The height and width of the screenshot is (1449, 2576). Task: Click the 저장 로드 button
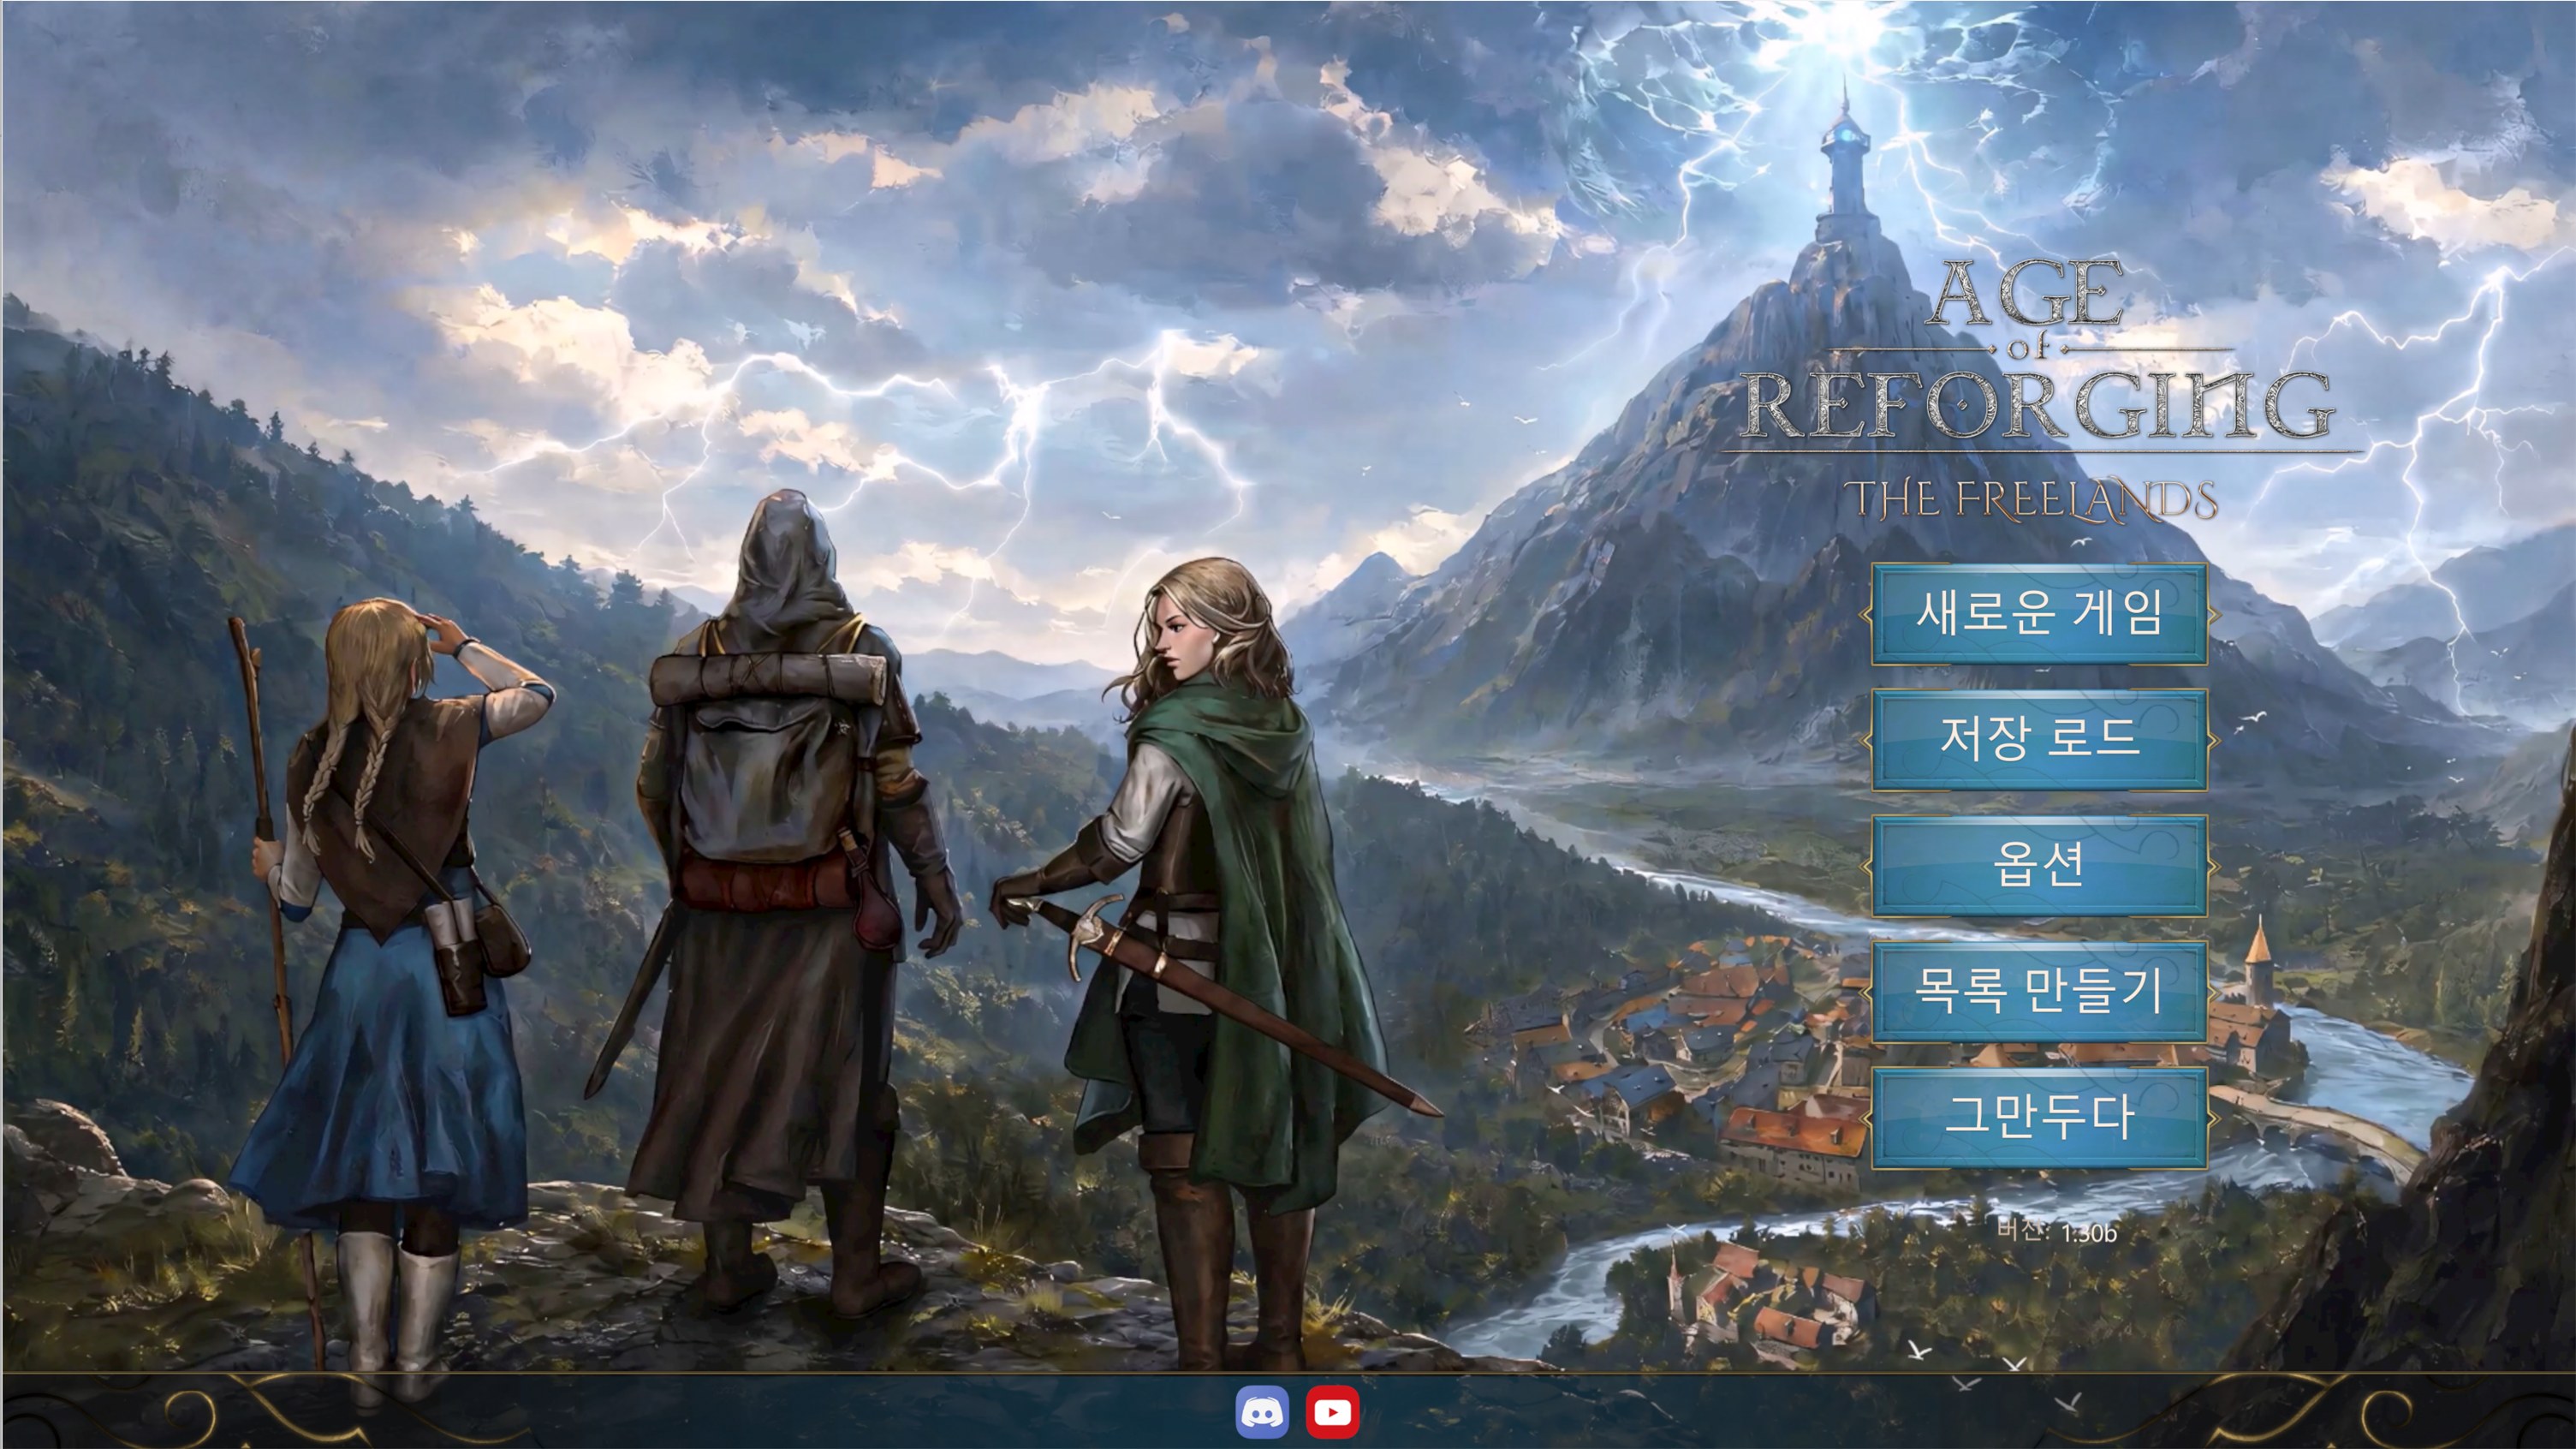pyautogui.click(x=2039, y=740)
